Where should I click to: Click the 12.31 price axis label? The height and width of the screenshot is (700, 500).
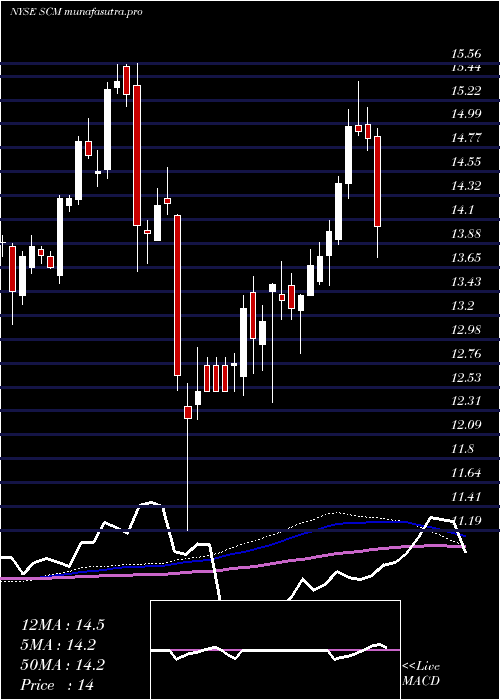466,401
